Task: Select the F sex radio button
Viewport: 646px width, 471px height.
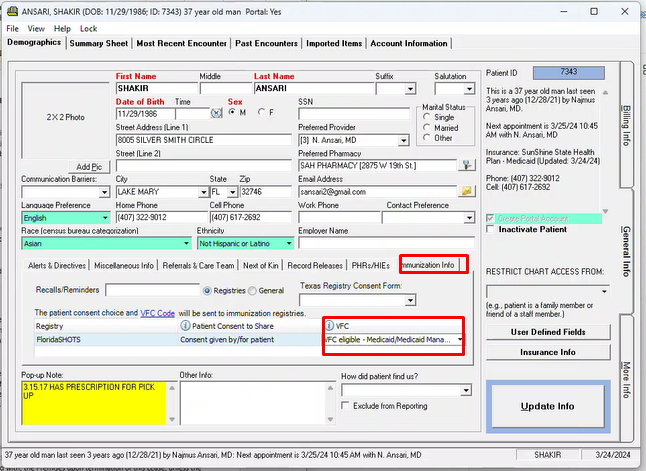Action: click(262, 112)
